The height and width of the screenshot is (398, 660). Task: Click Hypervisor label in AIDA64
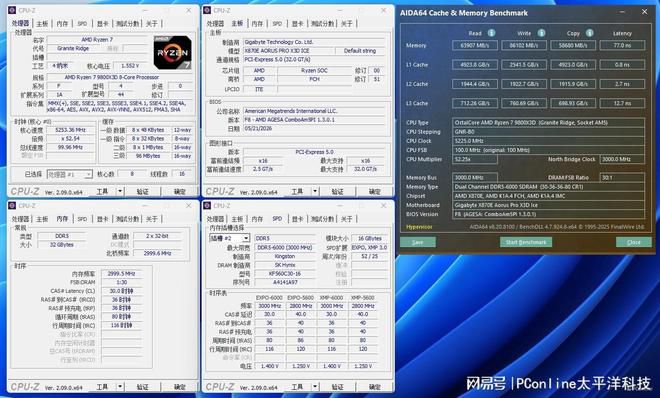[x=419, y=227]
